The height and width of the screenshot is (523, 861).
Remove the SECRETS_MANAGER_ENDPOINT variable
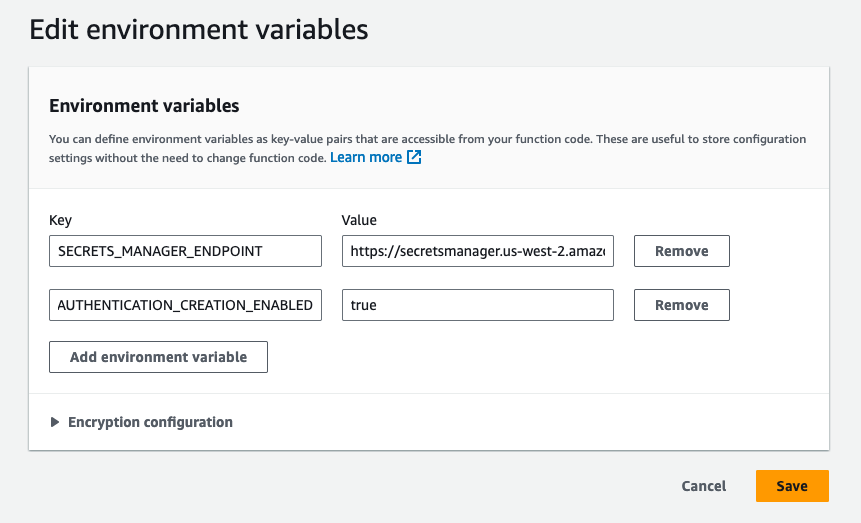681,251
